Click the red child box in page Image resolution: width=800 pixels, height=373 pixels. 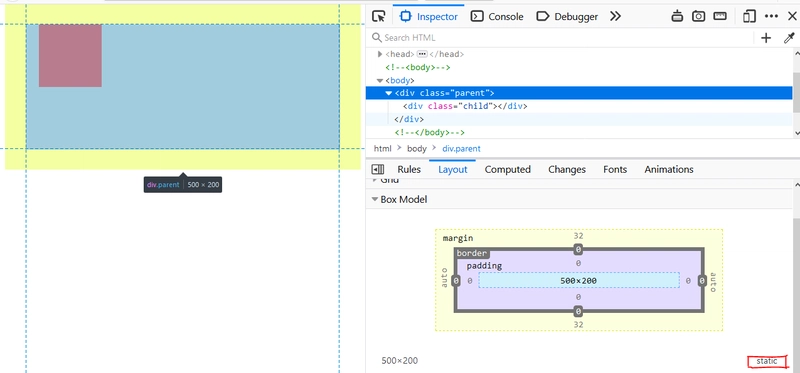click(70, 56)
